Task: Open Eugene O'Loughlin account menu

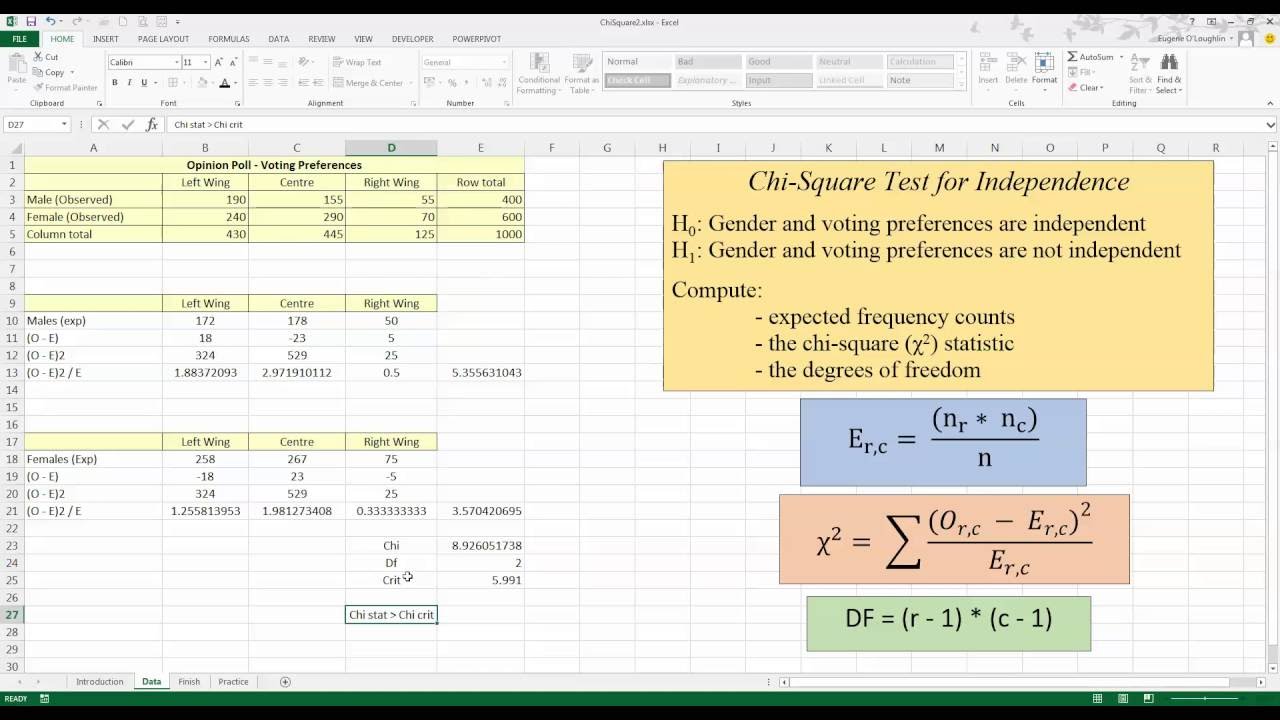Action: coord(1196,39)
